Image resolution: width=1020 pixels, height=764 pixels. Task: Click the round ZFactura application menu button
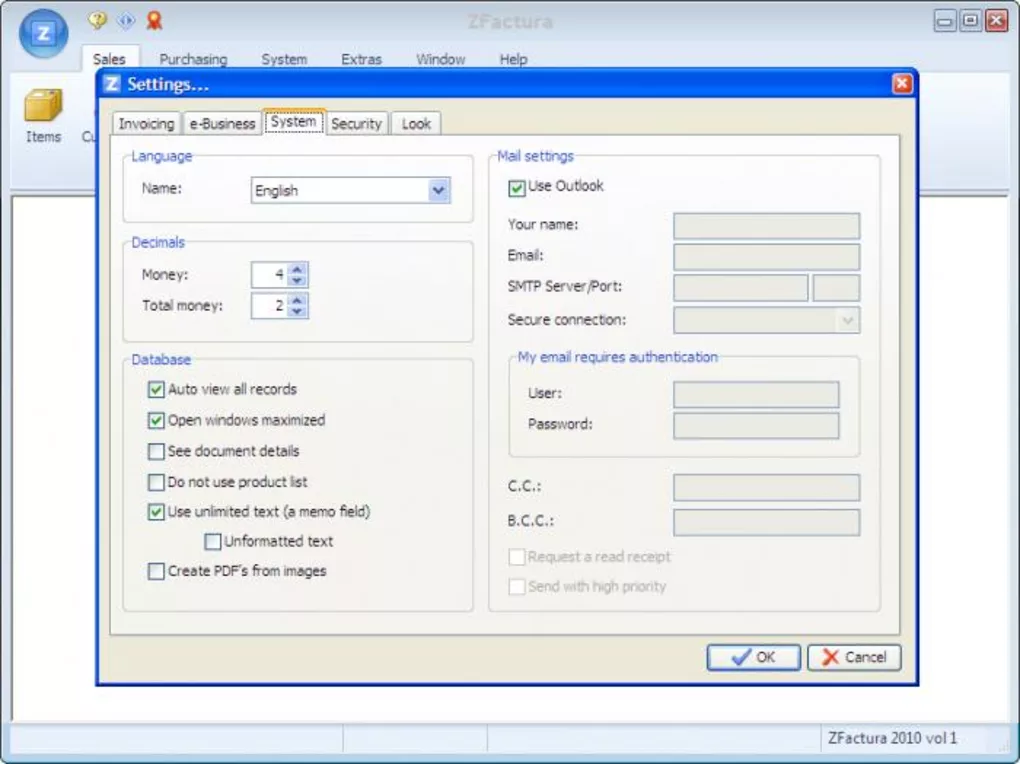43,33
